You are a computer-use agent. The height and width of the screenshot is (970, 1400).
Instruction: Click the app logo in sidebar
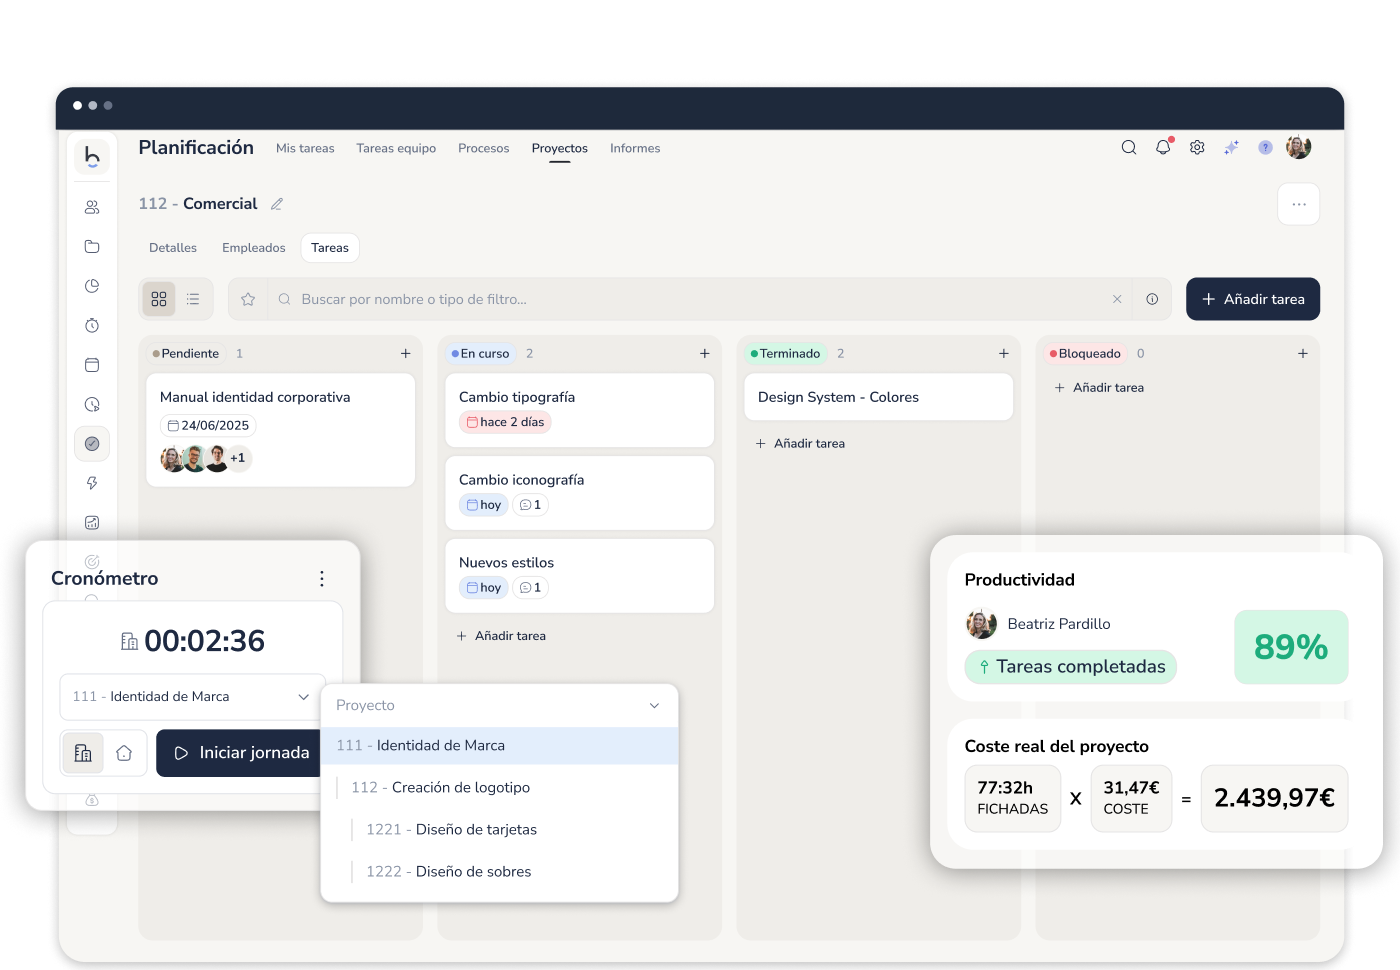pos(92,156)
